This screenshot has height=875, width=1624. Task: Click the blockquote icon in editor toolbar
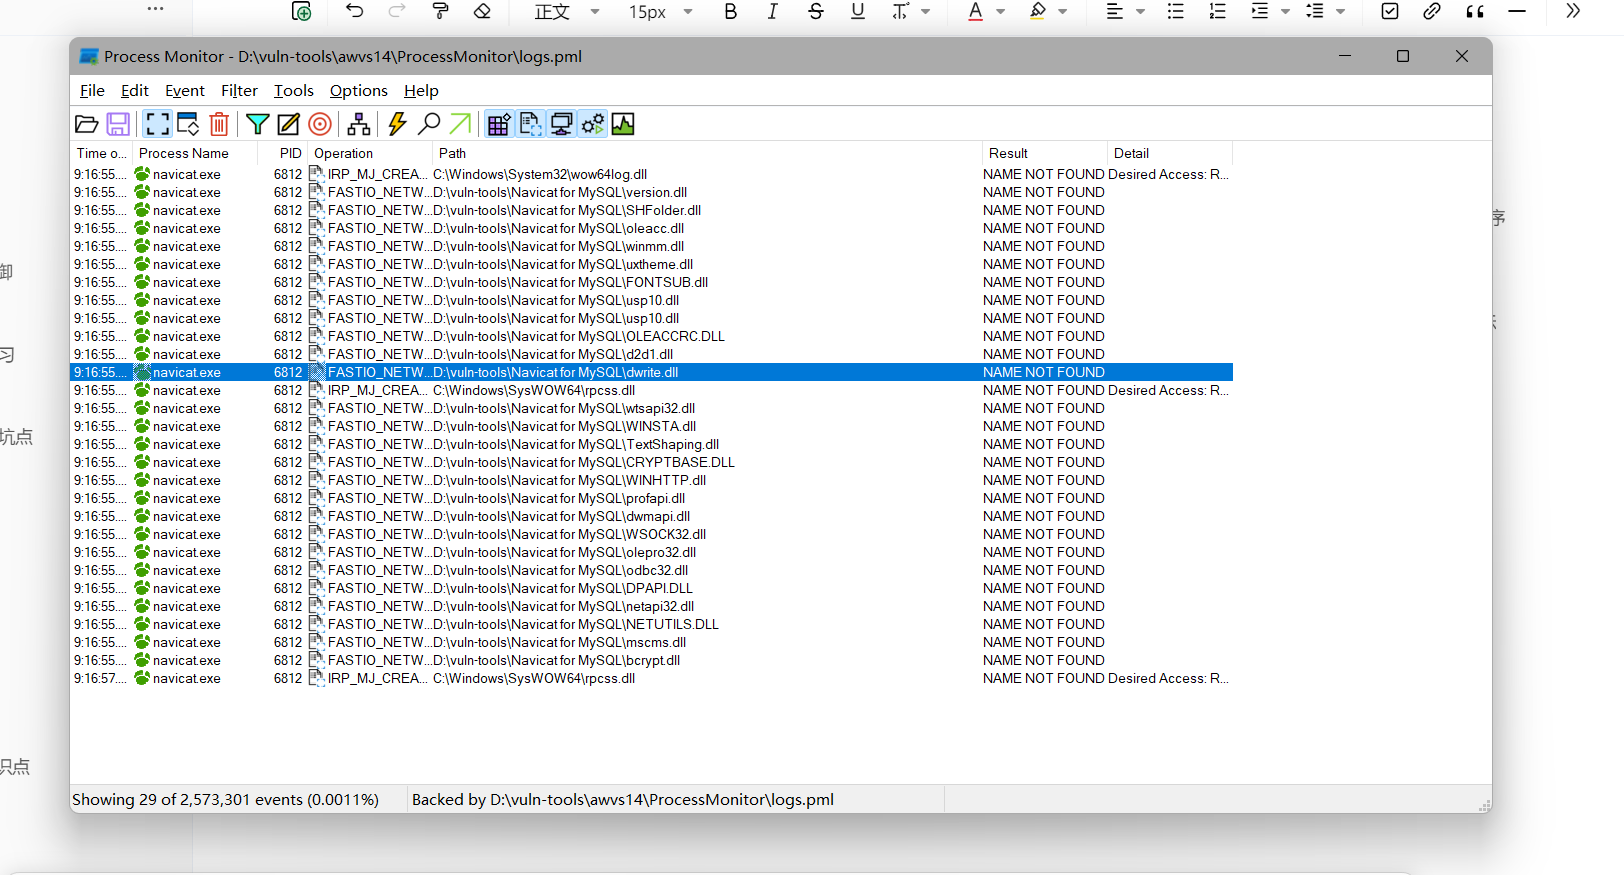(1475, 11)
